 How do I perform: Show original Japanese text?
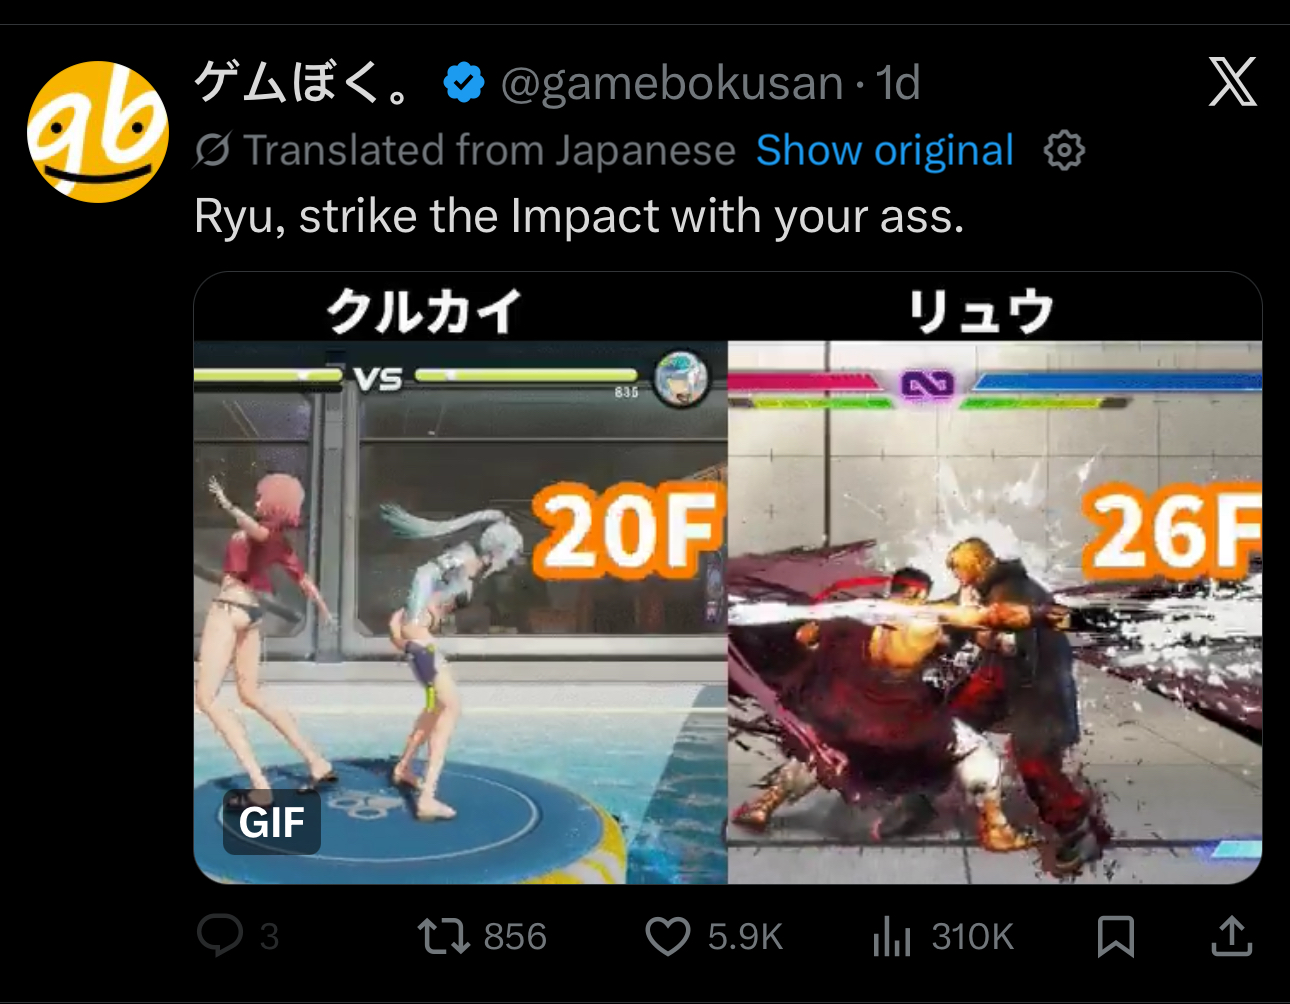885,150
